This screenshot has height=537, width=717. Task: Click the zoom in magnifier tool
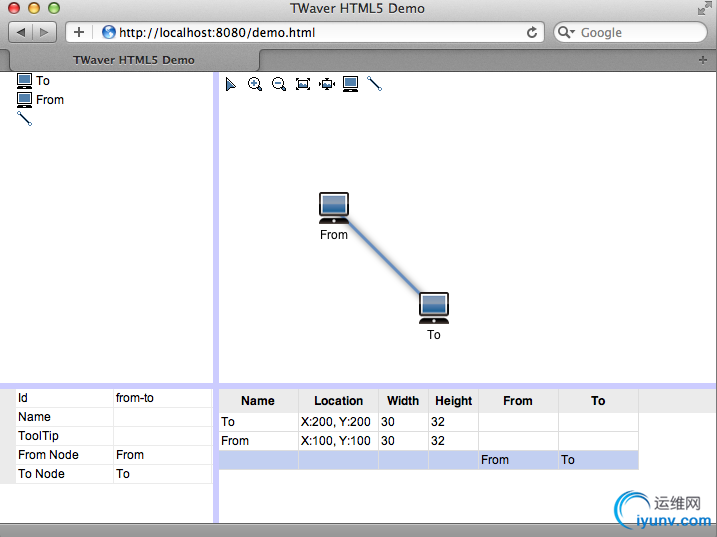255,84
